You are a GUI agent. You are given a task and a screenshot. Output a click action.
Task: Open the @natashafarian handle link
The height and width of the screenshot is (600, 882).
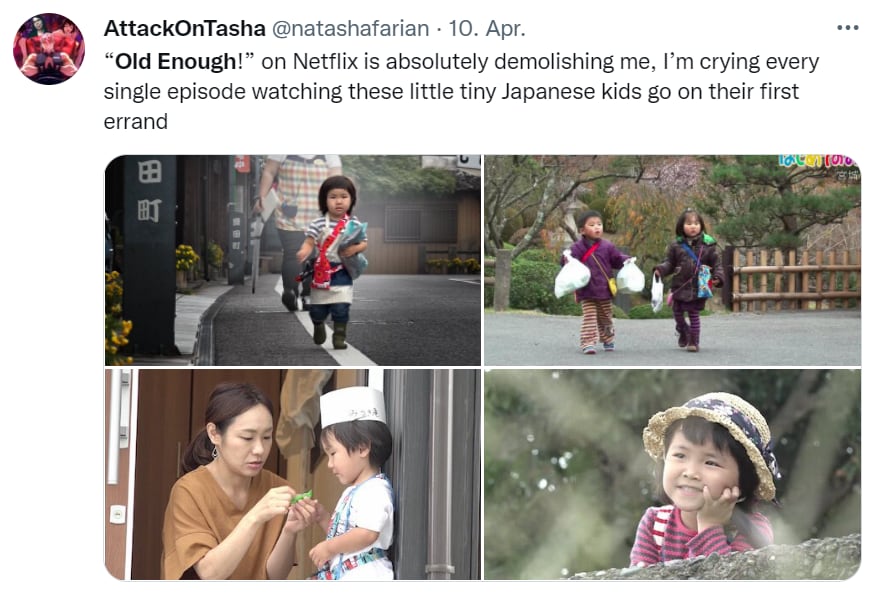[x=350, y=28]
